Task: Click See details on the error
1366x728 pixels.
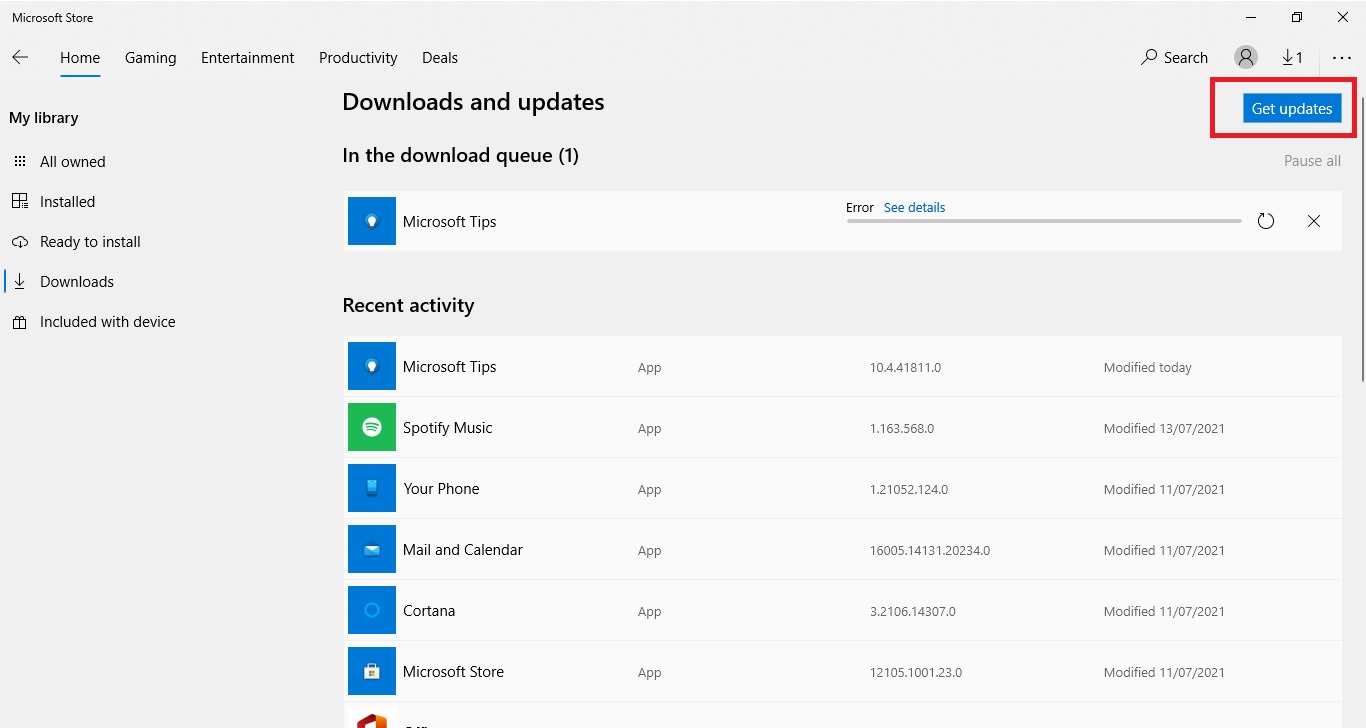Action: click(x=914, y=207)
